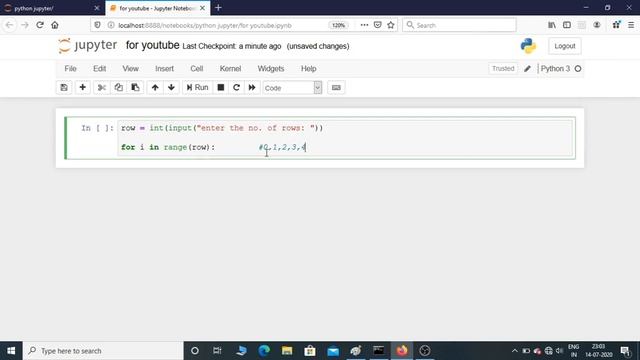Click the Jupyter logo
640x360 pixels.
[x=87, y=45]
